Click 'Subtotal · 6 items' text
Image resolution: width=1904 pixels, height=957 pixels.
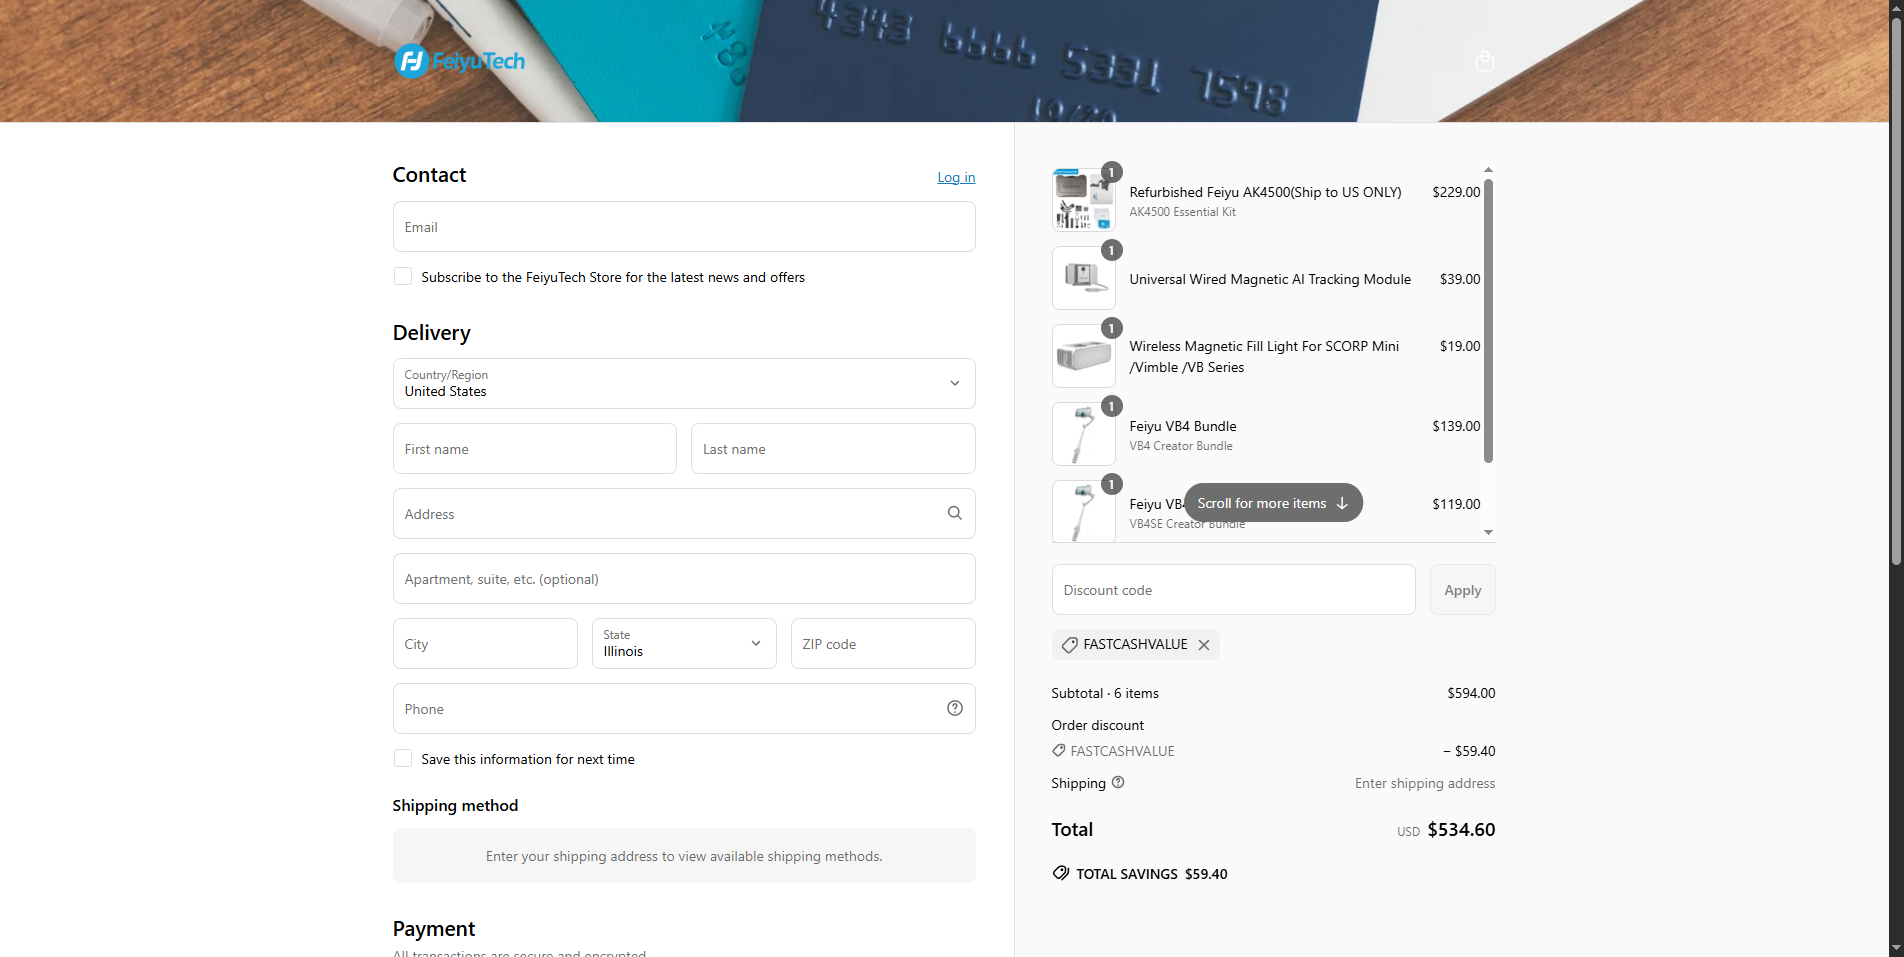tap(1105, 693)
